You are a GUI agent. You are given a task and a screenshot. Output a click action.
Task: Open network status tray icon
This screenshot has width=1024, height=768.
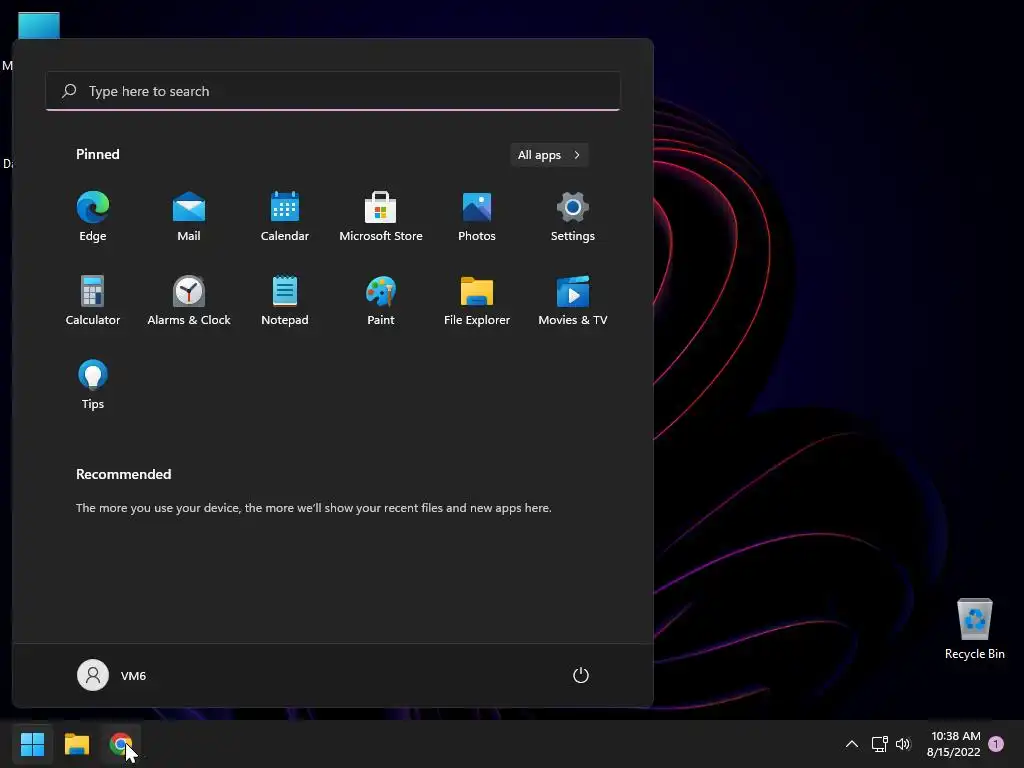tap(880, 744)
